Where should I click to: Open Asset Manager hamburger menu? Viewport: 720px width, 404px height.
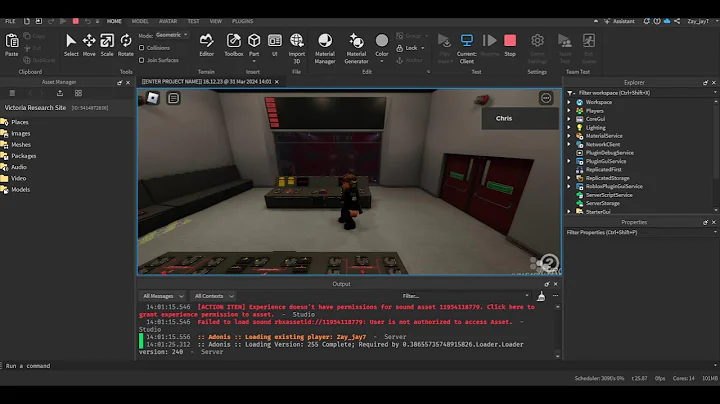12,93
